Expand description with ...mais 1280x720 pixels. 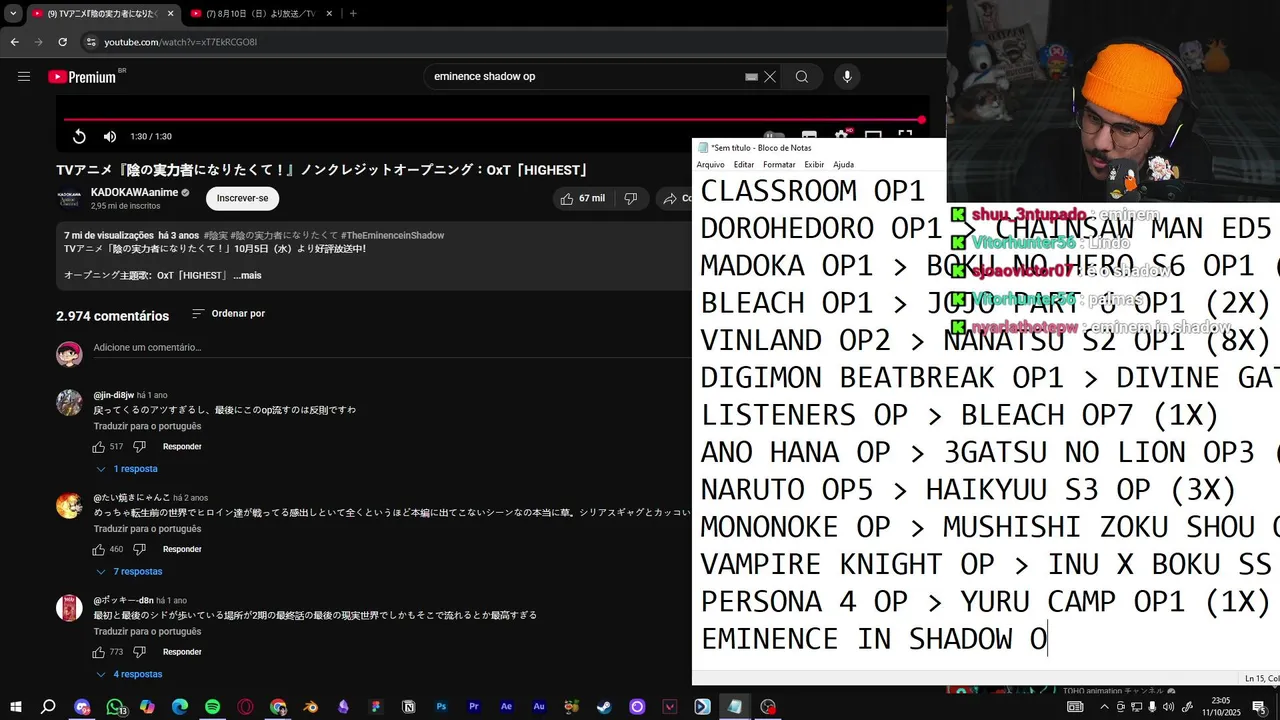(247, 275)
